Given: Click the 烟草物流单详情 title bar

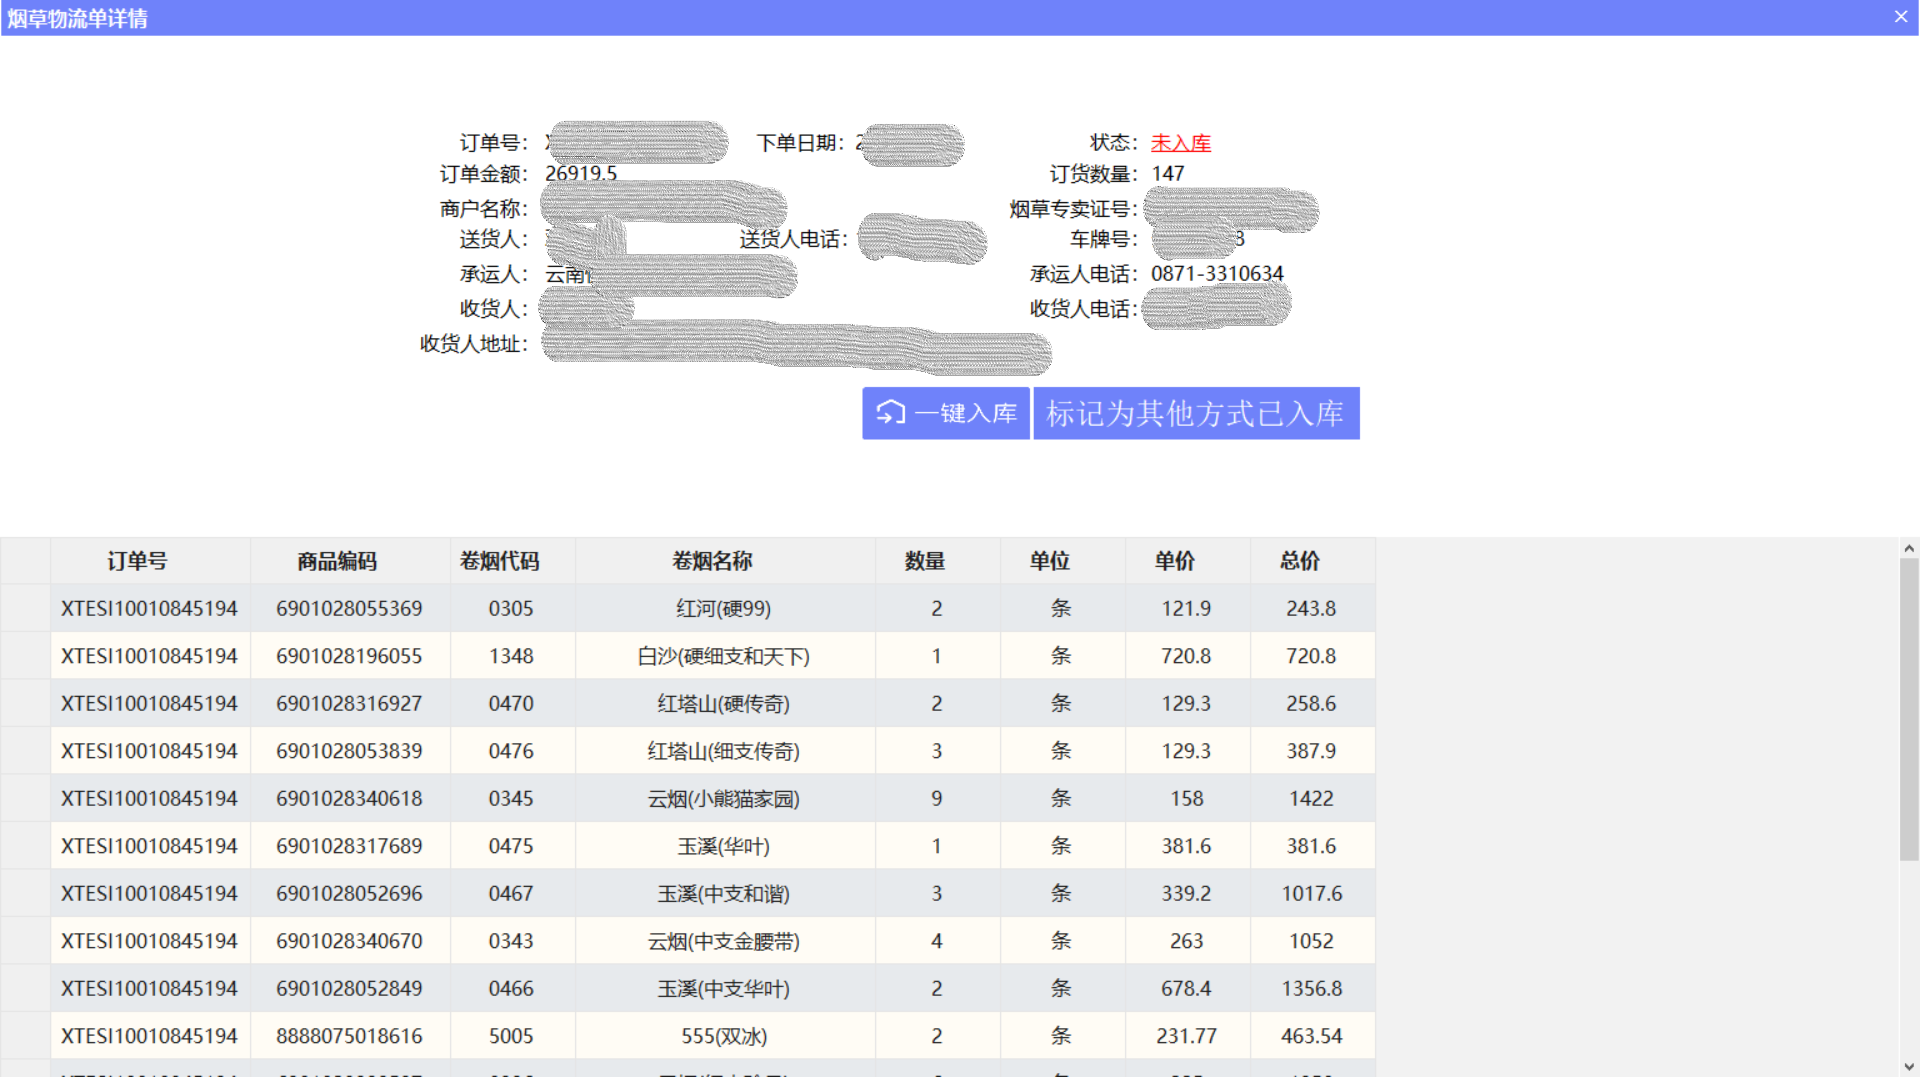Looking at the screenshot, I should point(78,16).
